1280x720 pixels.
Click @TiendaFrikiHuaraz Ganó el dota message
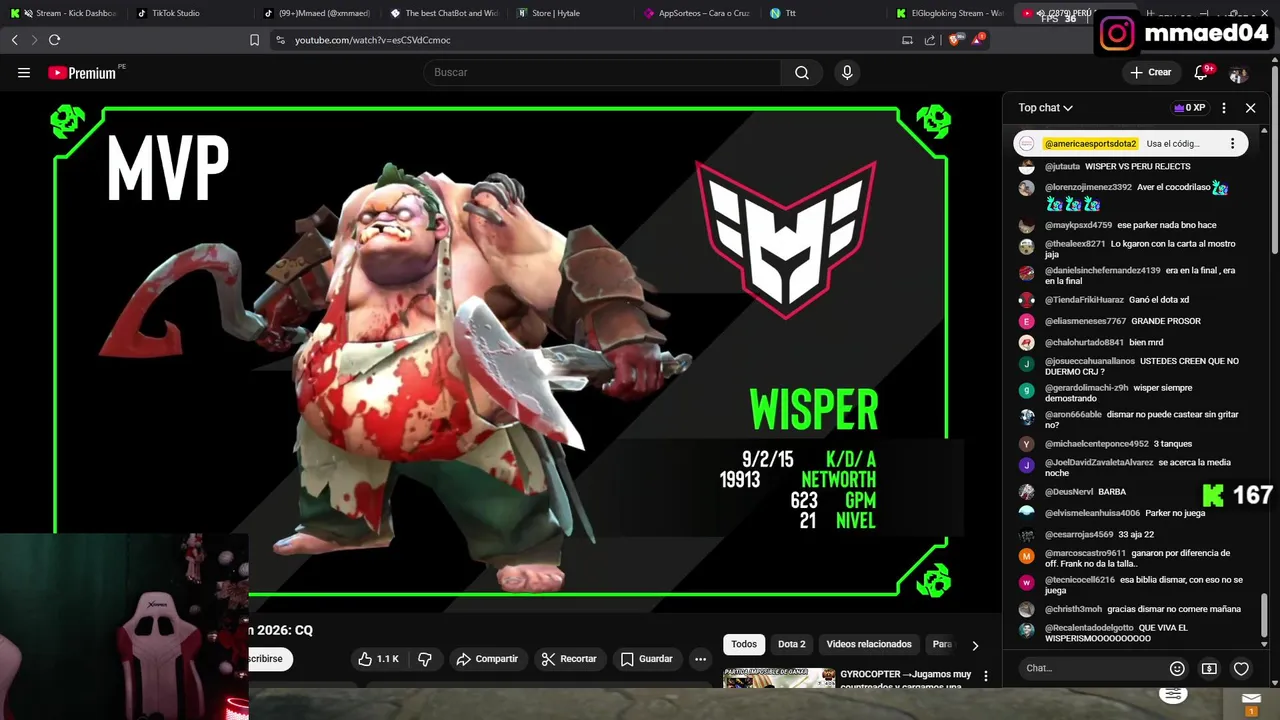pyautogui.click(x=1117, y=300)
